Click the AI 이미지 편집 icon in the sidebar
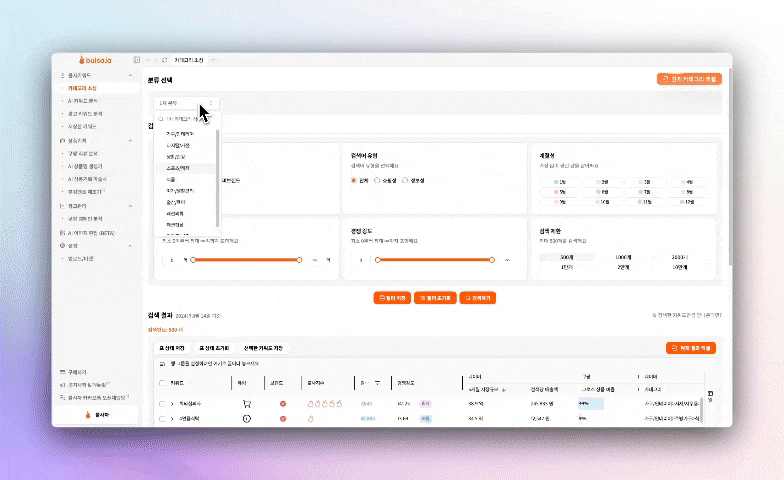 pos(62,233)
